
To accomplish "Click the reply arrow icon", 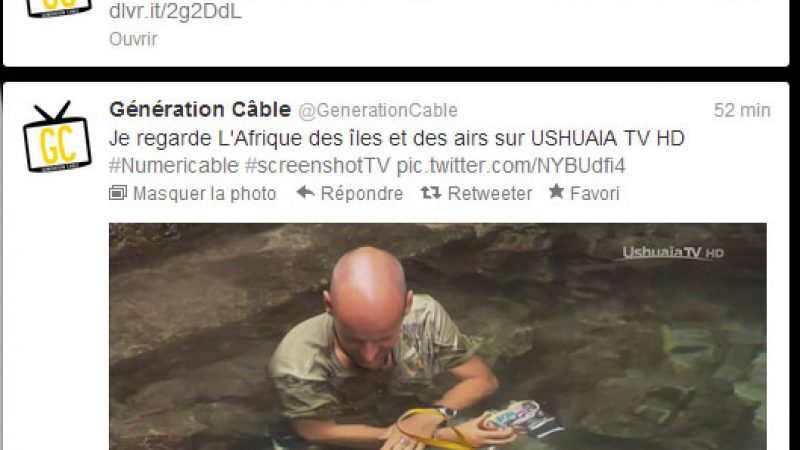I will coord(305,192).
